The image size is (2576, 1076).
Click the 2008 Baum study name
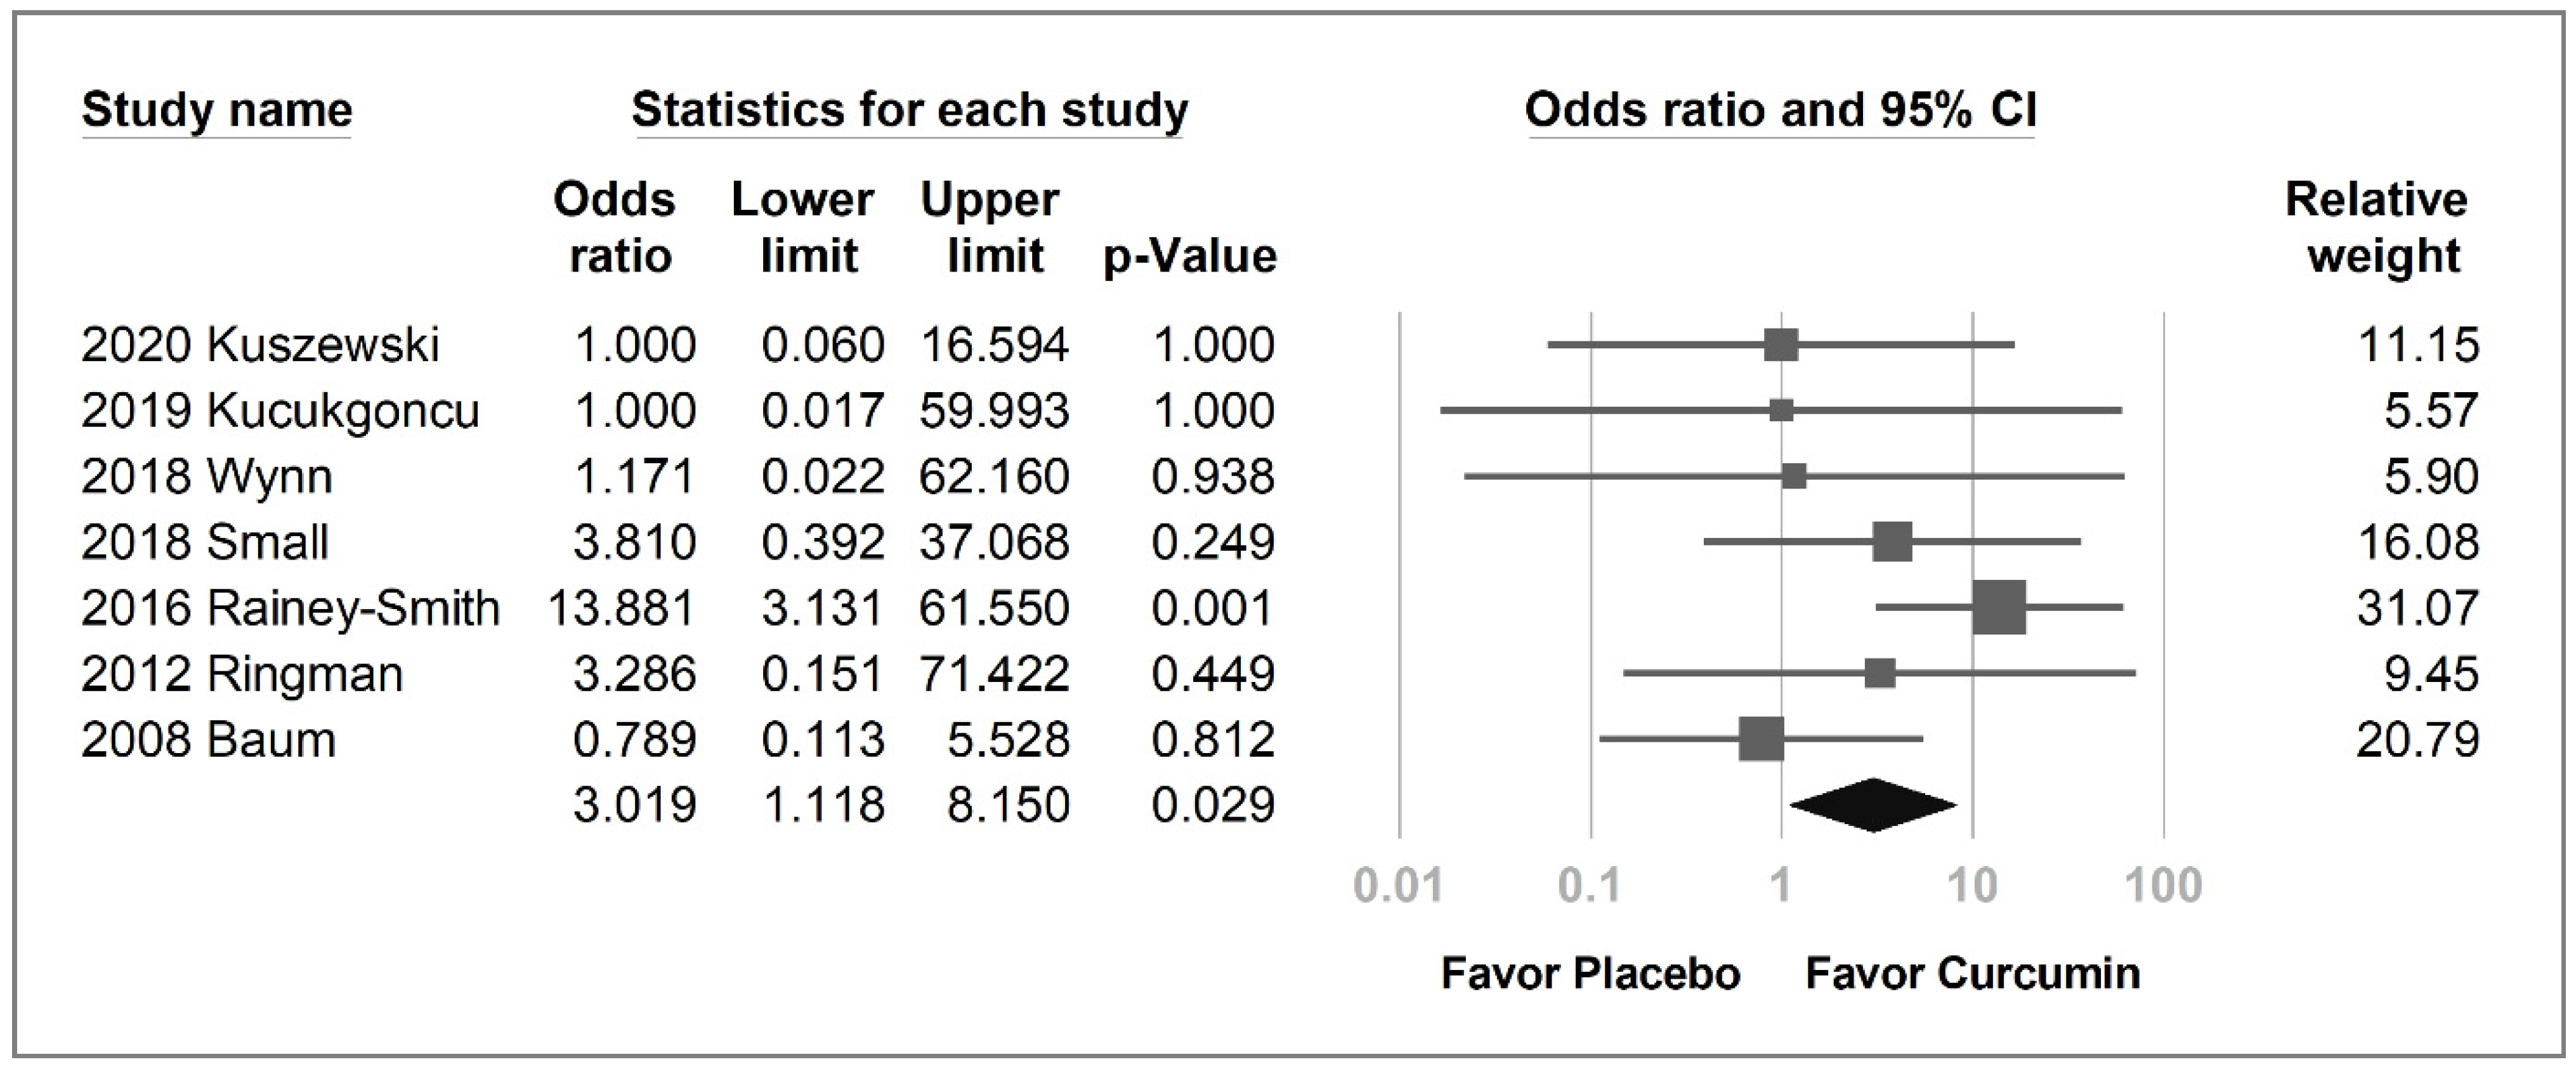(208, 740)
